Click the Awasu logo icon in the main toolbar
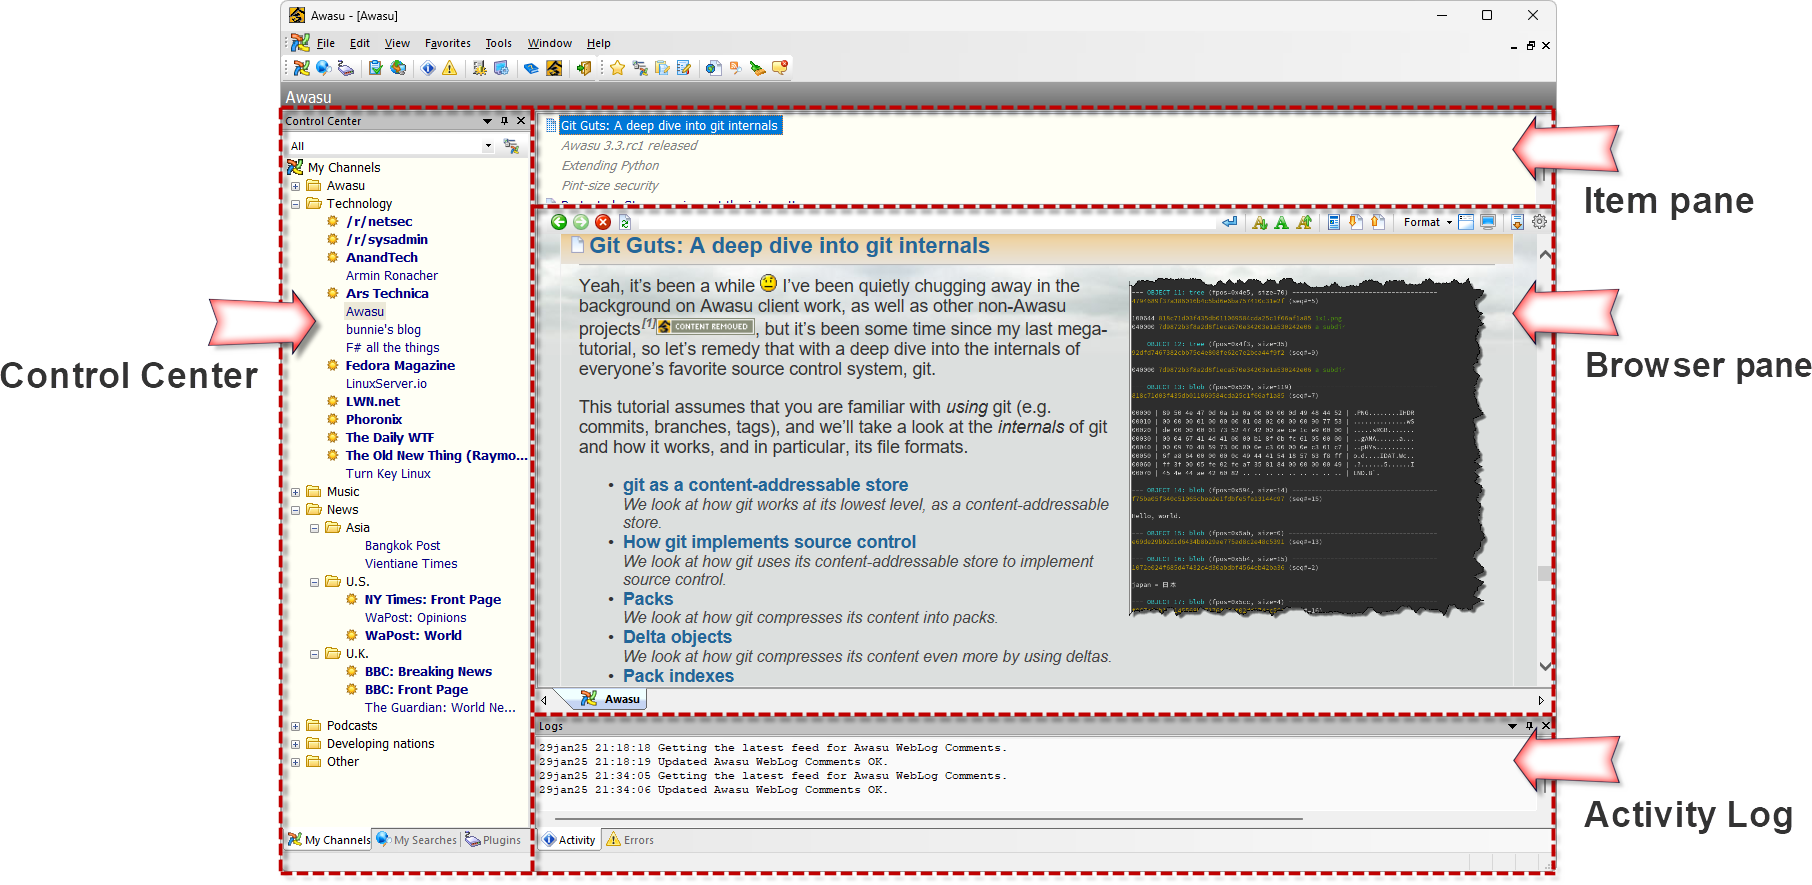This screenshot has width=1812, height=885. pyautogui.click(x=301, y=68)
